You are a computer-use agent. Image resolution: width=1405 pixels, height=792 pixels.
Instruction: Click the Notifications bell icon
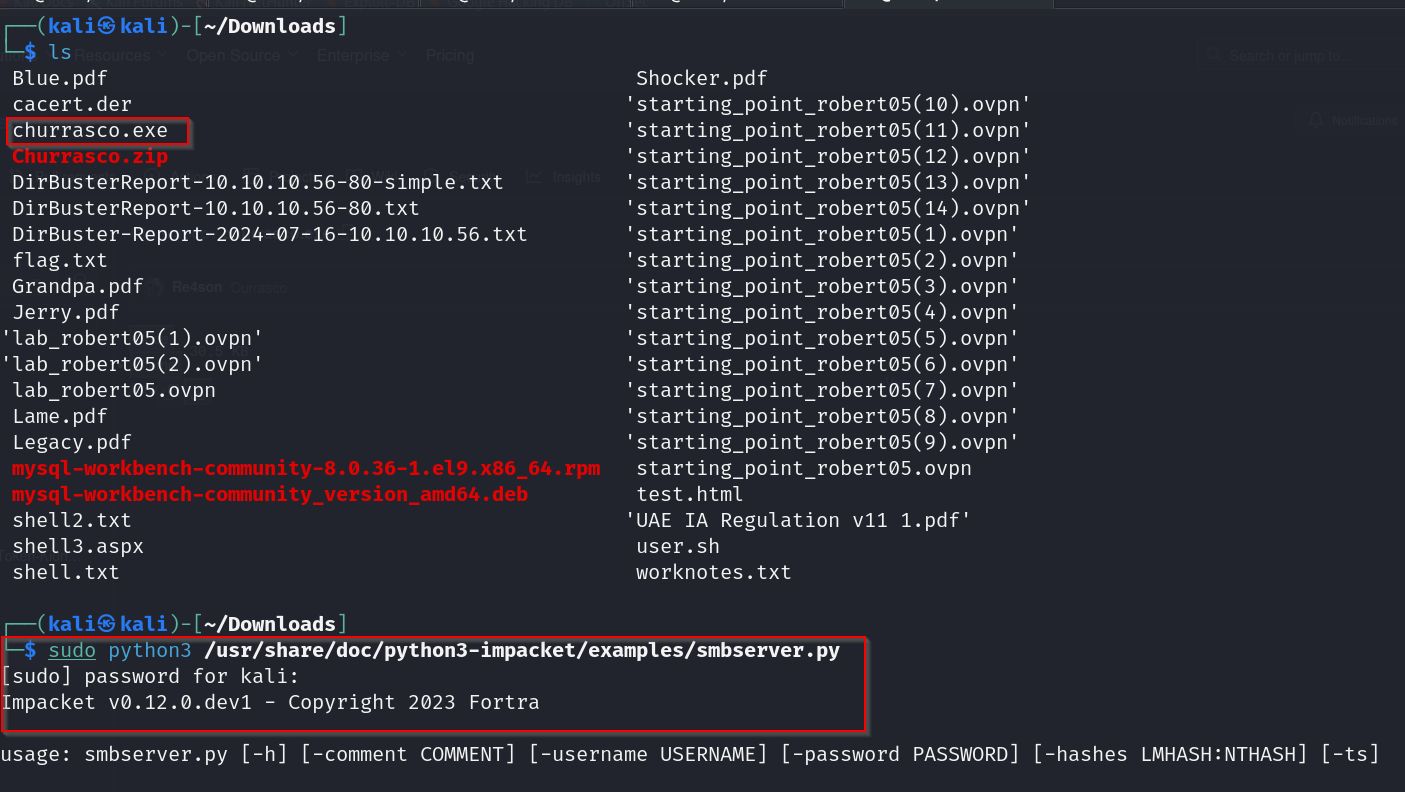(x=1316, y=120)
